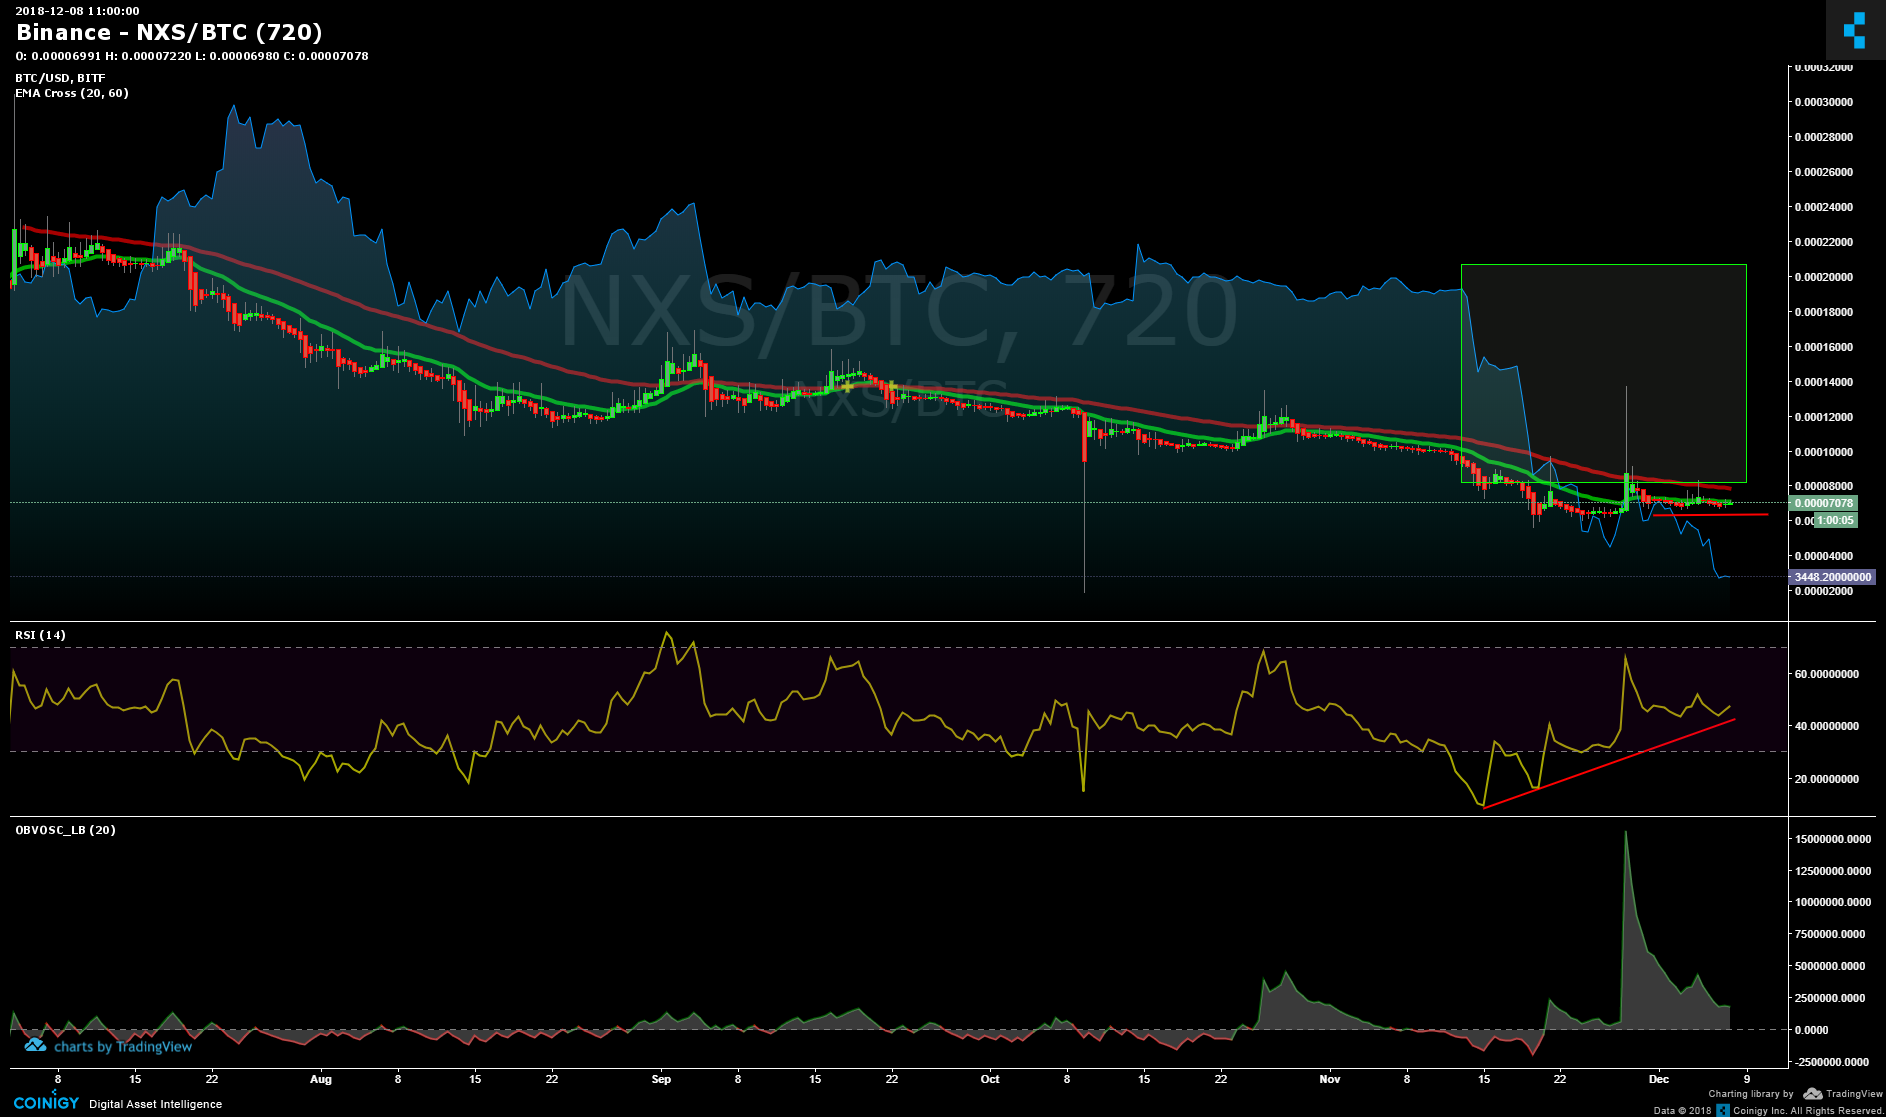Click the TradingView cloud icon beside 'charts by'

[x=35, y=1046]
